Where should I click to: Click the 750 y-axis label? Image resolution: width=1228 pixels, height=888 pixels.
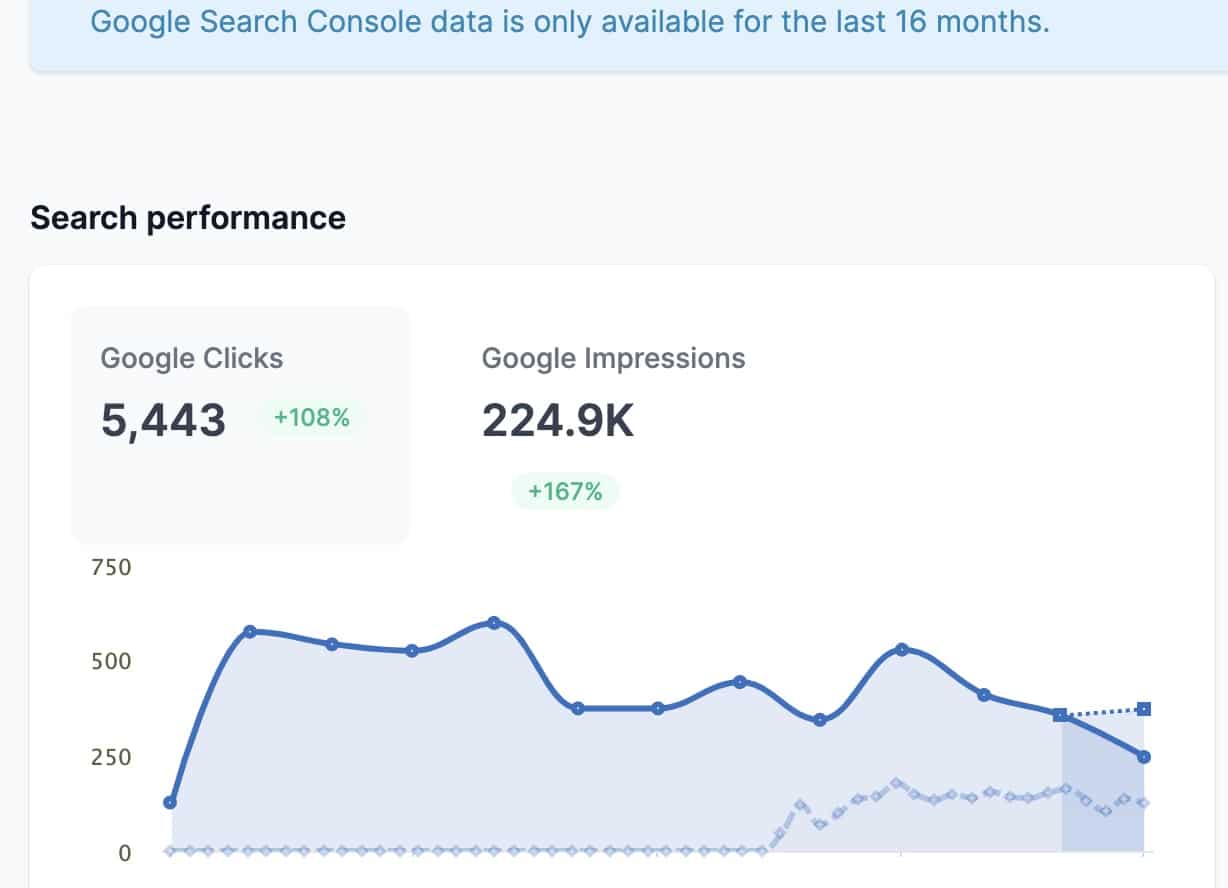[x=111, y=567]
